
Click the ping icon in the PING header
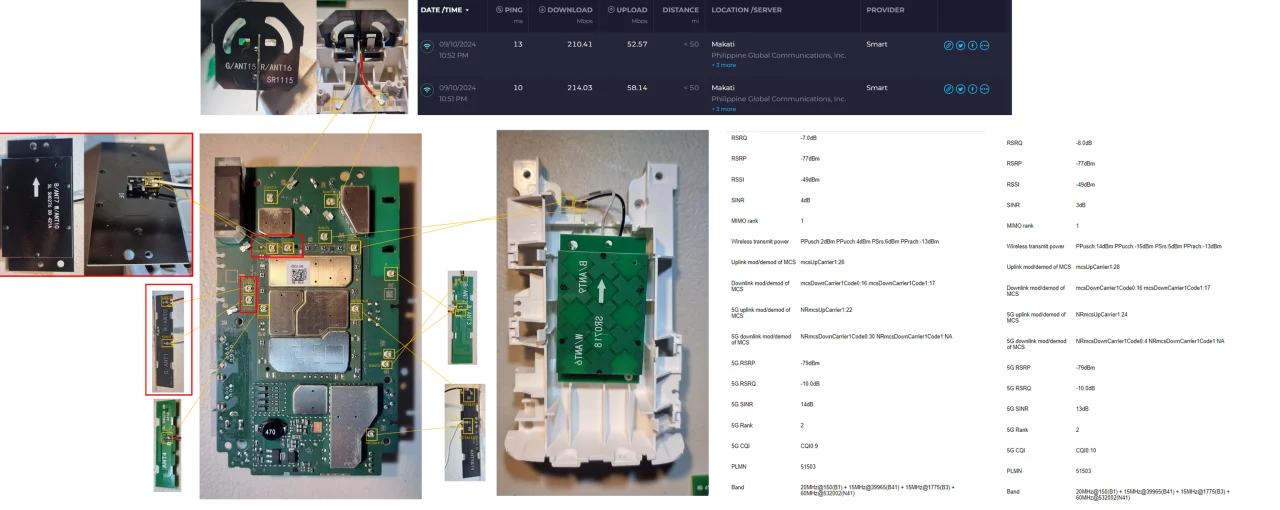pyautogui.click(x=500, y=10)
